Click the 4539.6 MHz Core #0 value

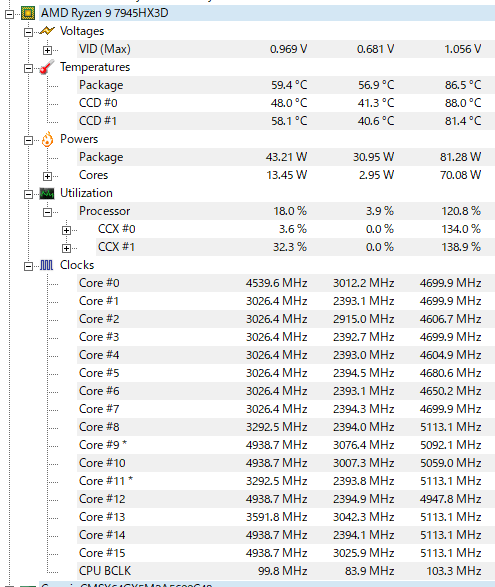[276, 283]
